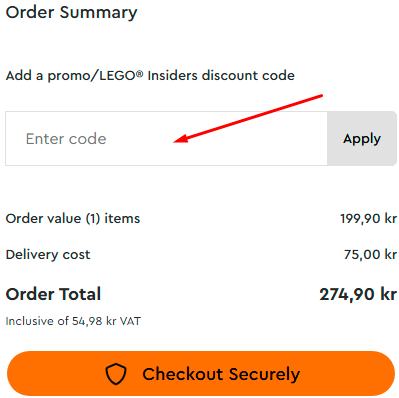Click the Enter code placeholder text

pyautogui.click(x=66, y=139)
